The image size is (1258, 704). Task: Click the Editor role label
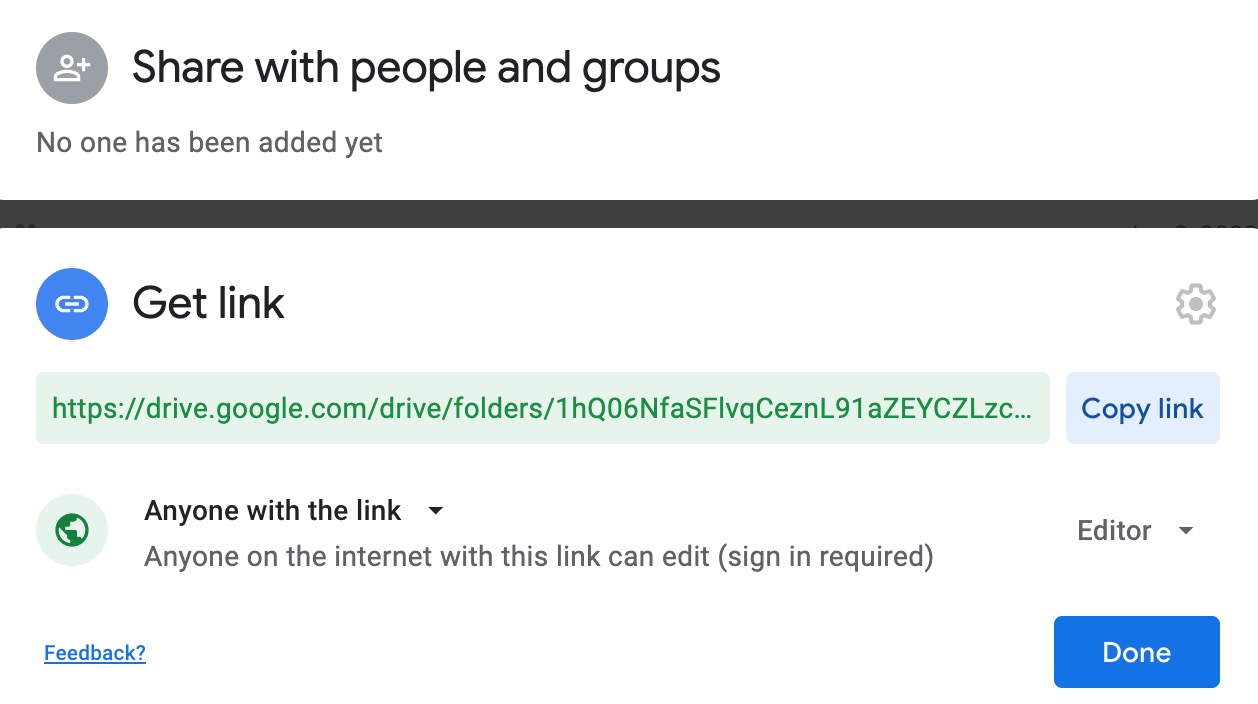[x=1114, y=530]
